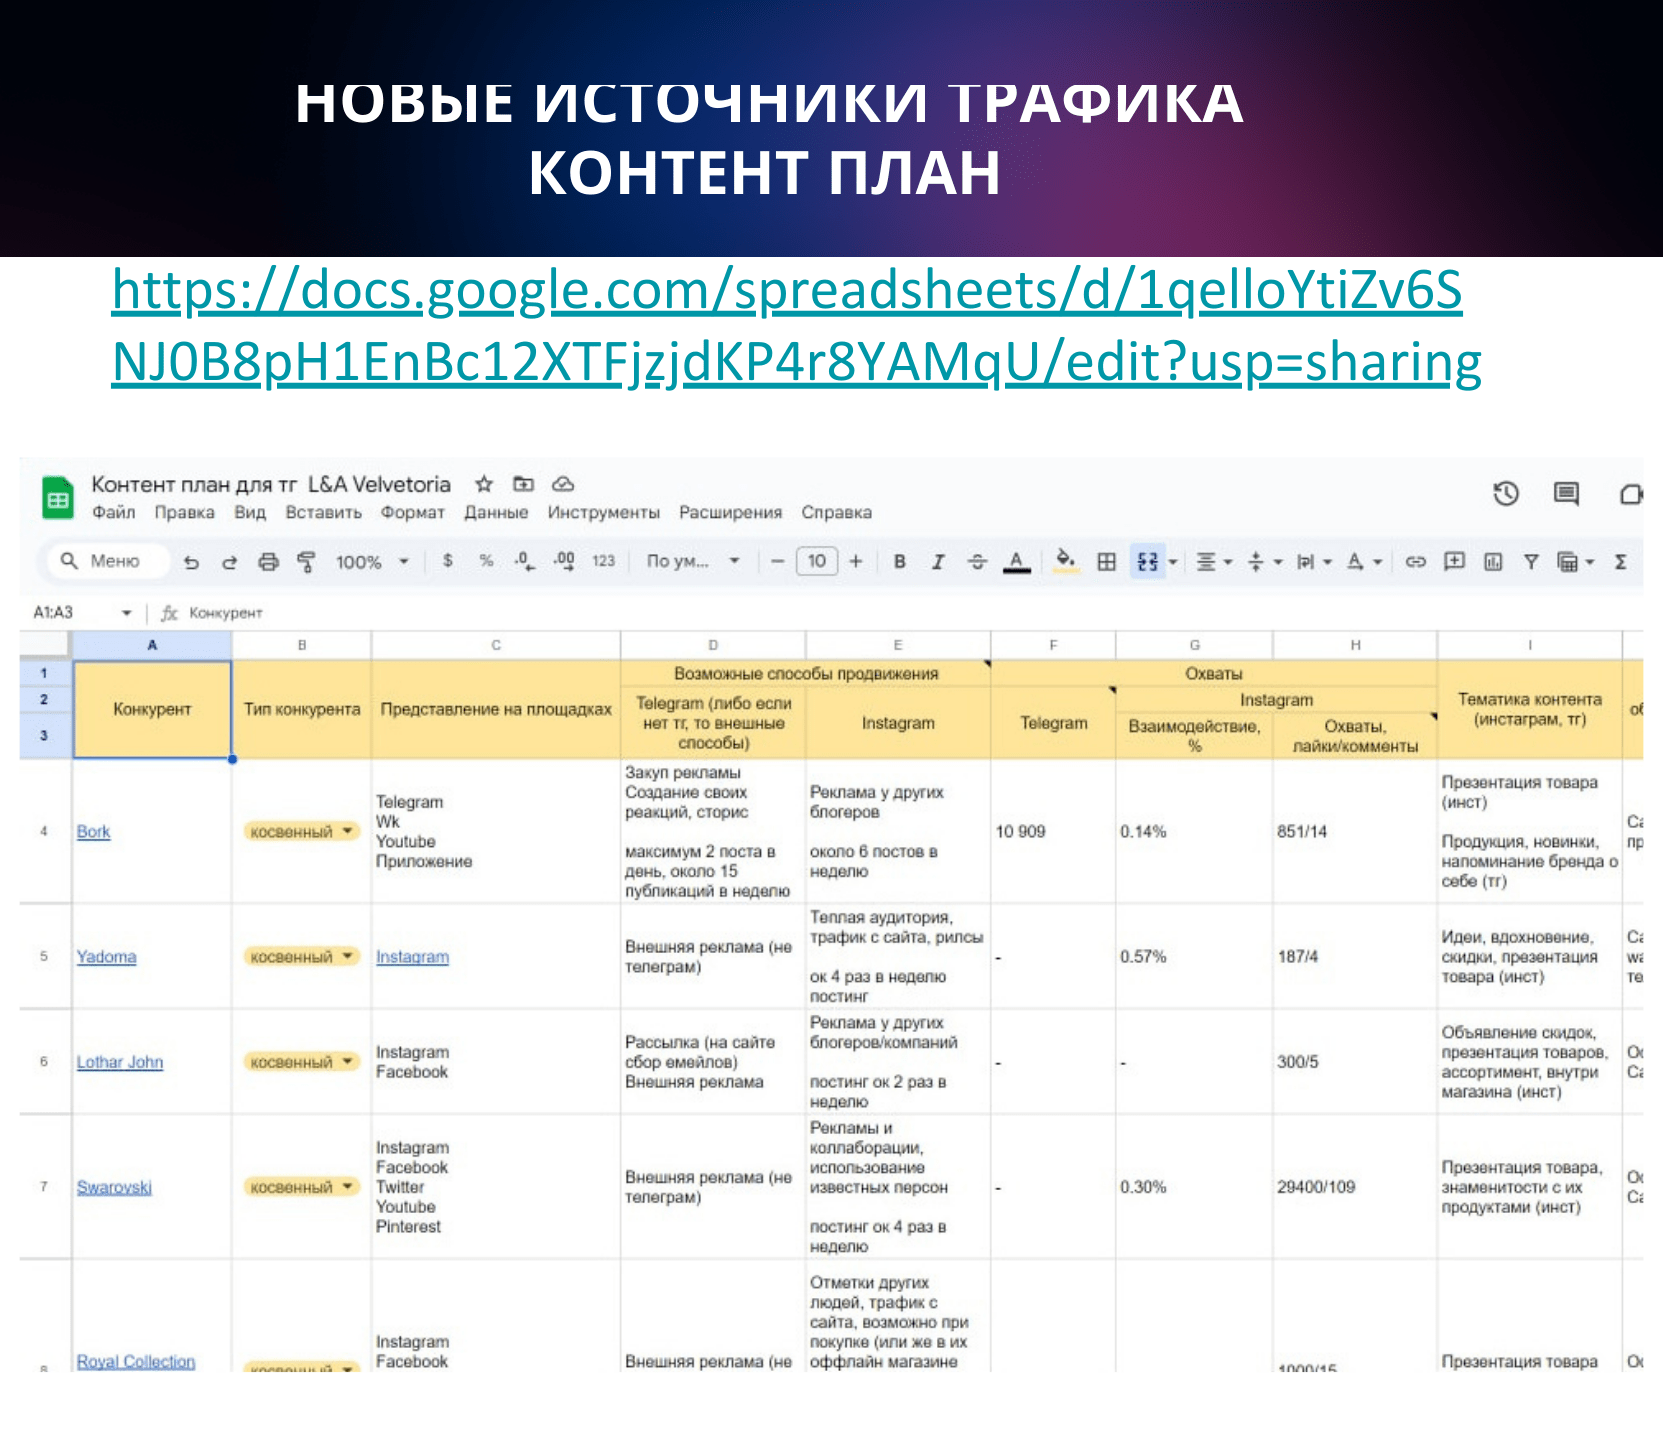The image size is (1663, 1436).
Task: Open the 100% zoom dropdown
Action: [x=371, y=562]
